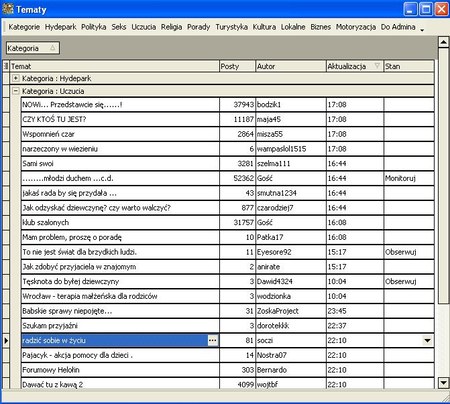
Task: Select topic "Dawać tu z kawą 2"
Action: (x=120, y=384)
